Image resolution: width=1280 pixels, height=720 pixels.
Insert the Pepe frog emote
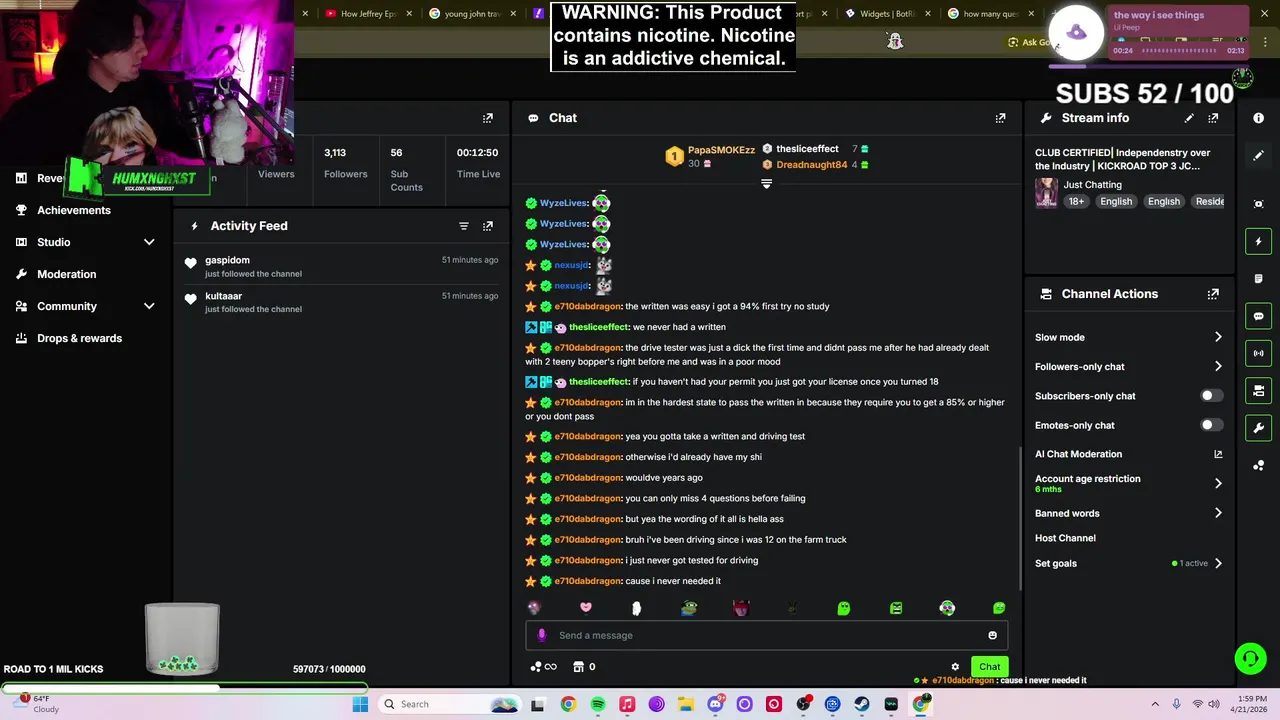pos(689,608)
